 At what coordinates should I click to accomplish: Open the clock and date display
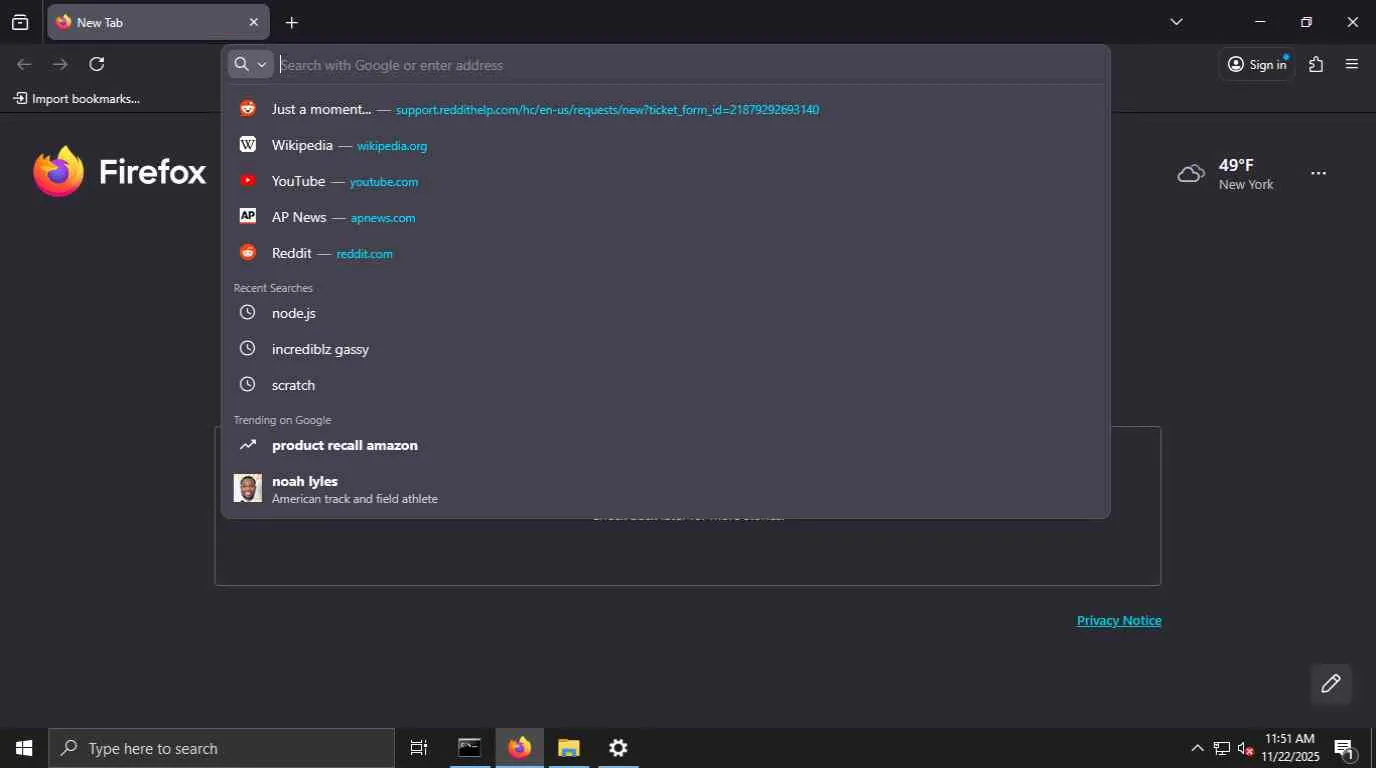coord(1290,748)
